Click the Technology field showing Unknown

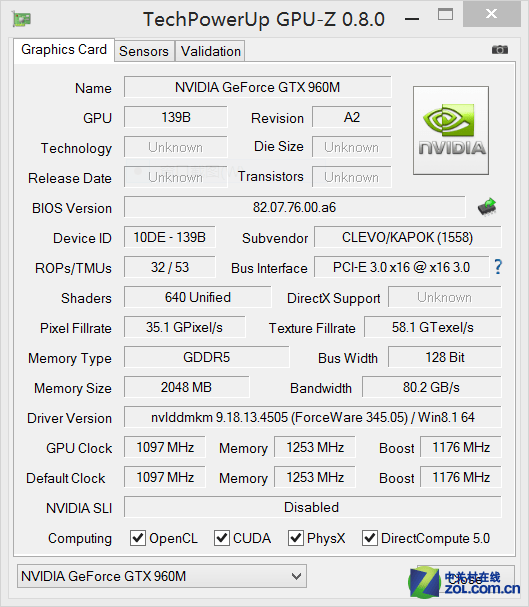tap(176, 147)
